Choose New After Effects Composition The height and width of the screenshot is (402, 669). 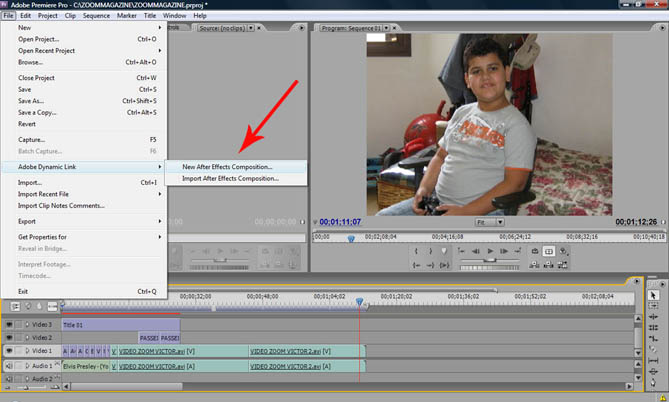click(227, 166)
